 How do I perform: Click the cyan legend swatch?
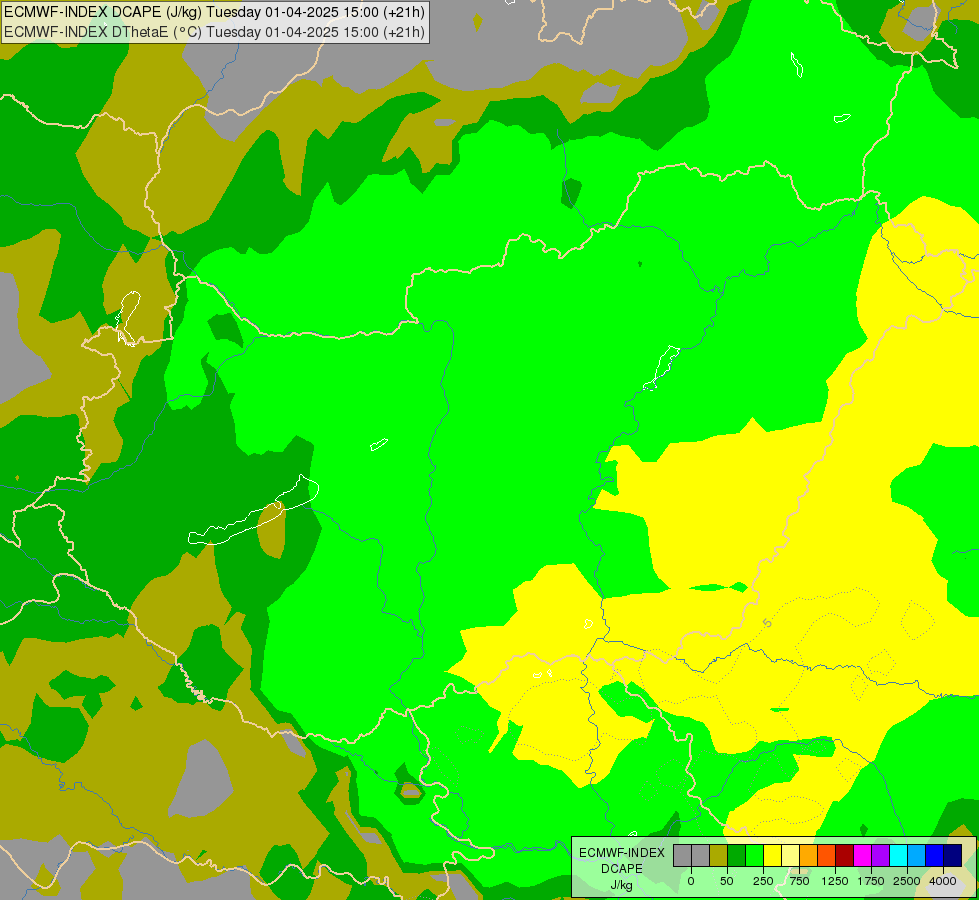(x=898, y=855)
